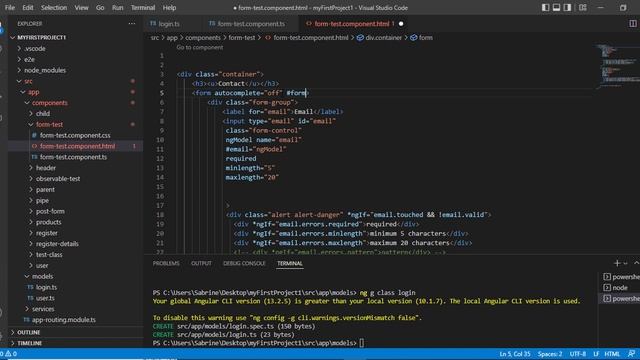Select the node terminal entry
Screen dimensions: 640x360
click(616, 288)
